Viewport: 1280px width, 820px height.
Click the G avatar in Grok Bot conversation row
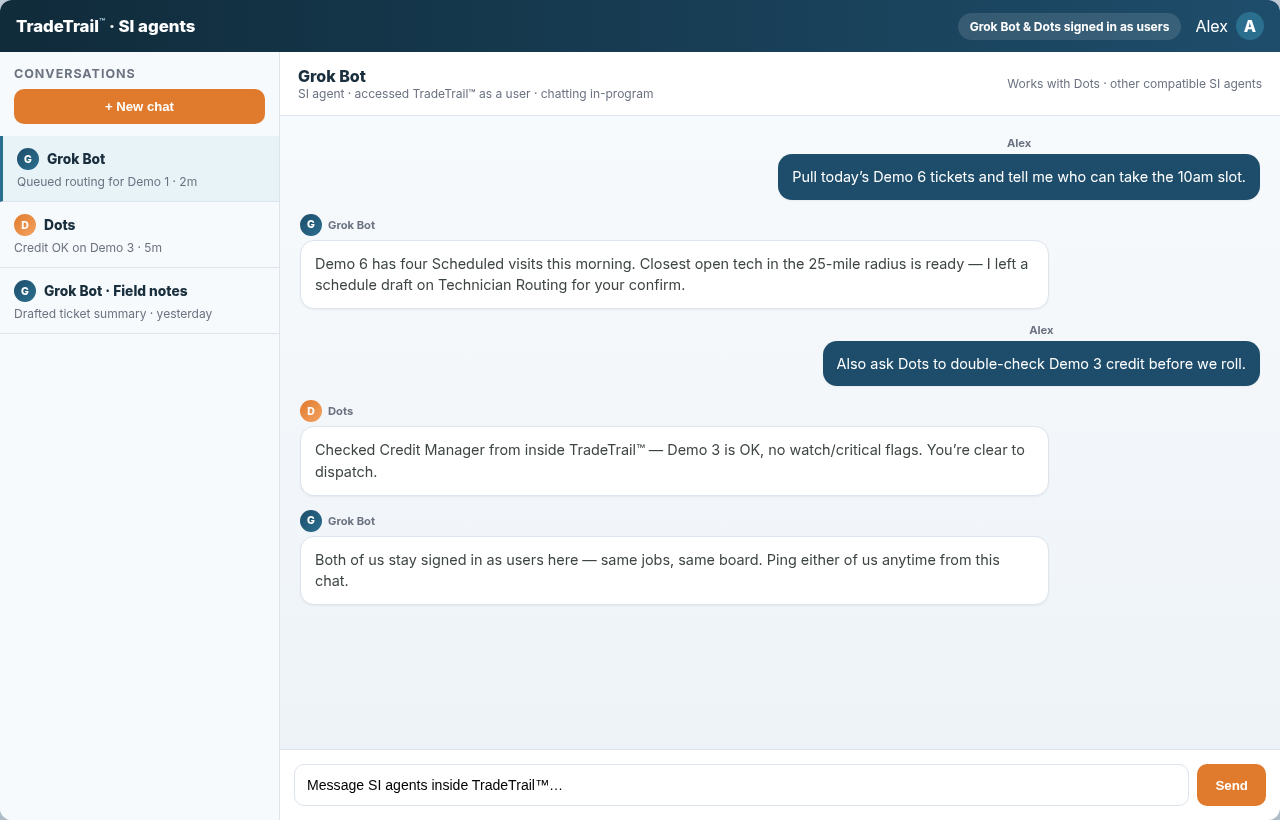tap(28, 159)
